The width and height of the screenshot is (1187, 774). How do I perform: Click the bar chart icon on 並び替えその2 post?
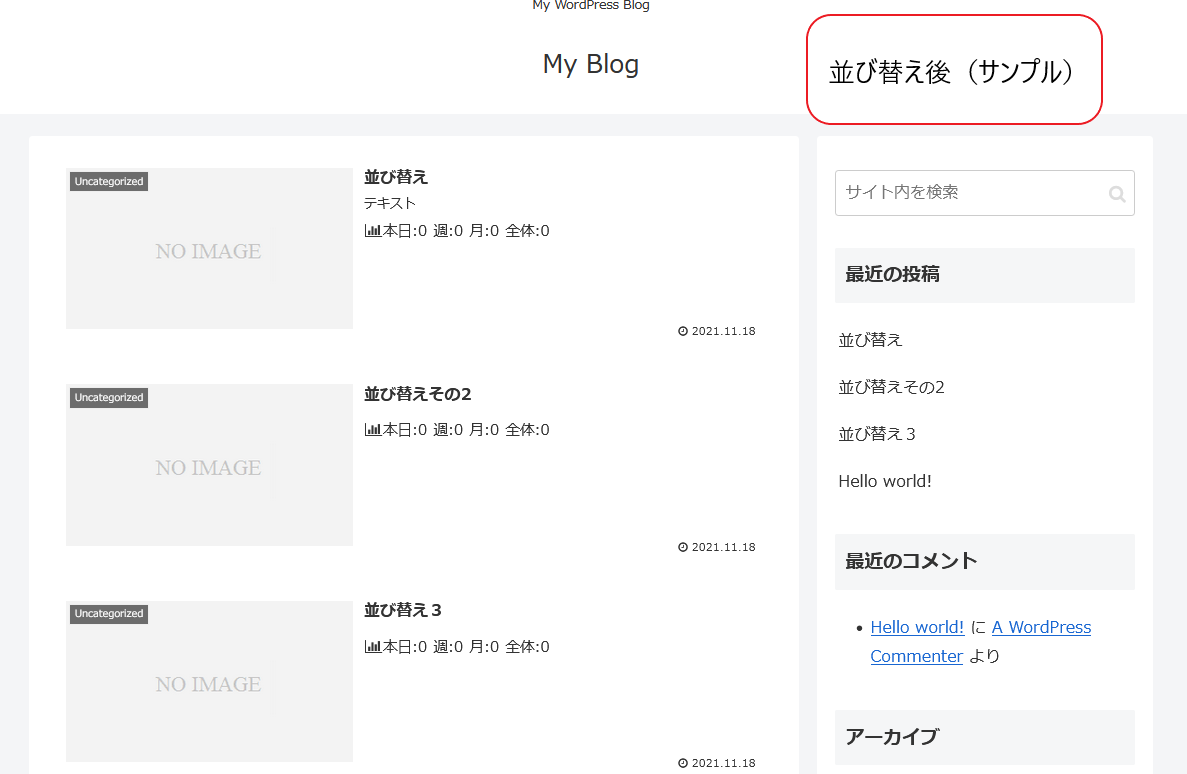tap(373, 430)
